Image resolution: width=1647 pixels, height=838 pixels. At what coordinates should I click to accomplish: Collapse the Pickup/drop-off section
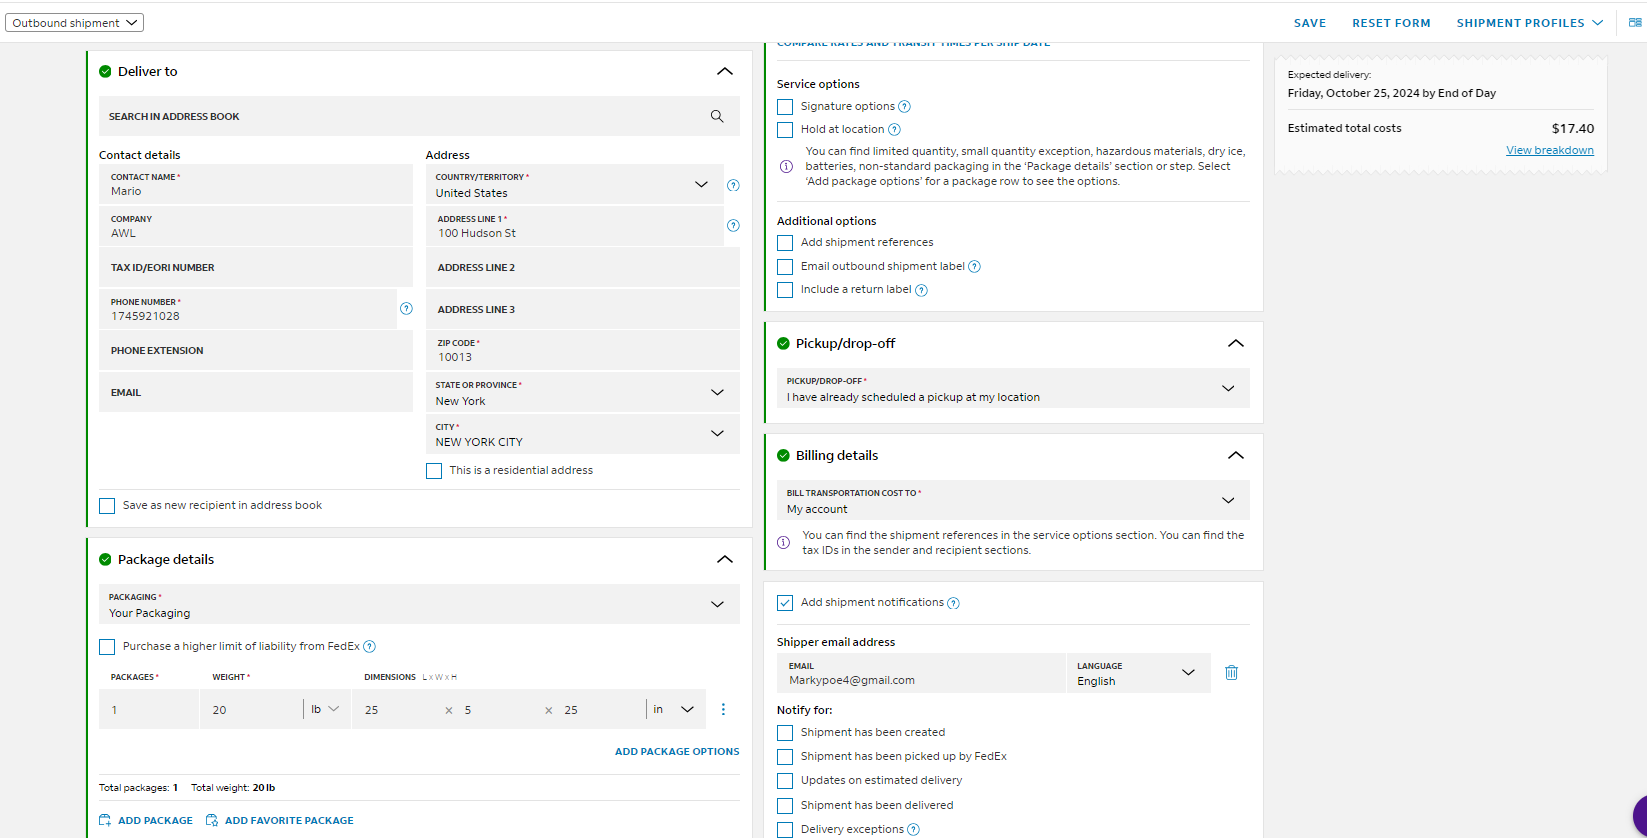(x=1236, y=344)
